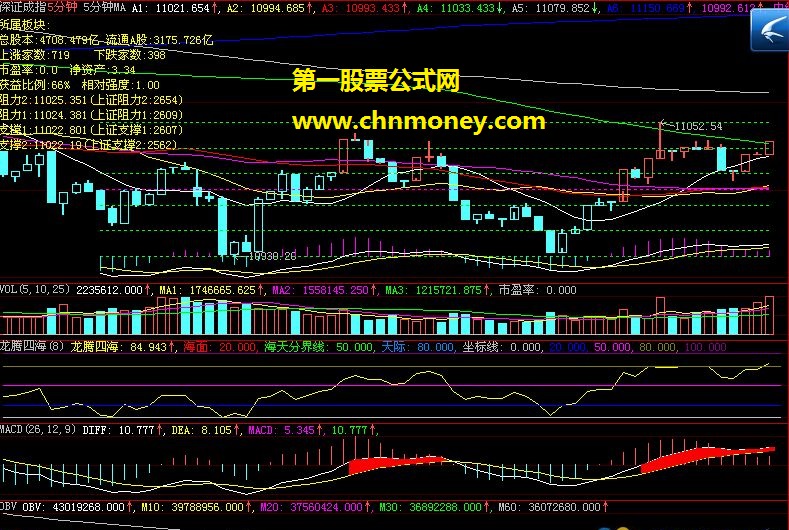Select the 获益比例:66% text
This screenshot has height=530, width=789.
[35, 85]
